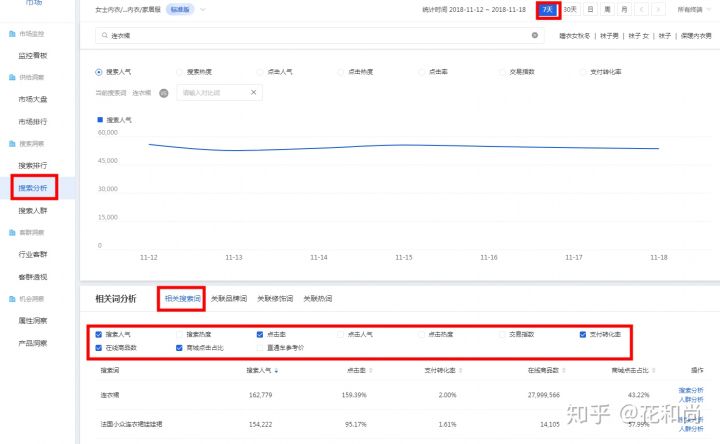Enable the 交易指数 checkbox in related words
Screen dimensions: 720x444
502,334
